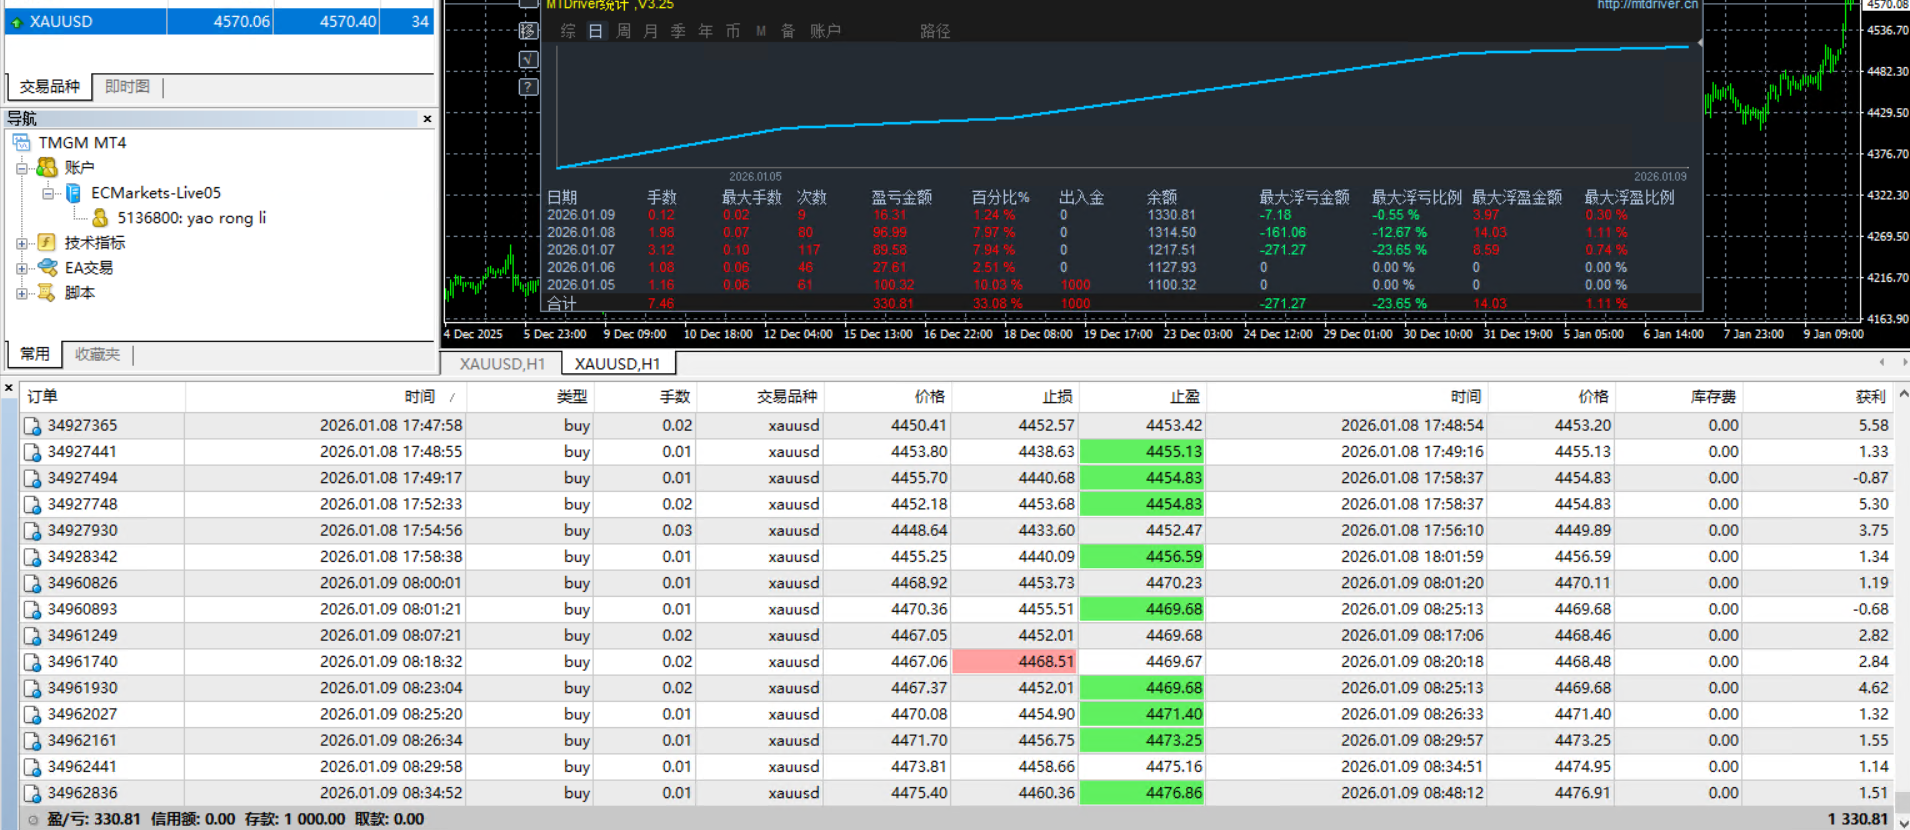Toggle the 日 daily statistics view
This screenshot has height=830, width=1910.
596,31
